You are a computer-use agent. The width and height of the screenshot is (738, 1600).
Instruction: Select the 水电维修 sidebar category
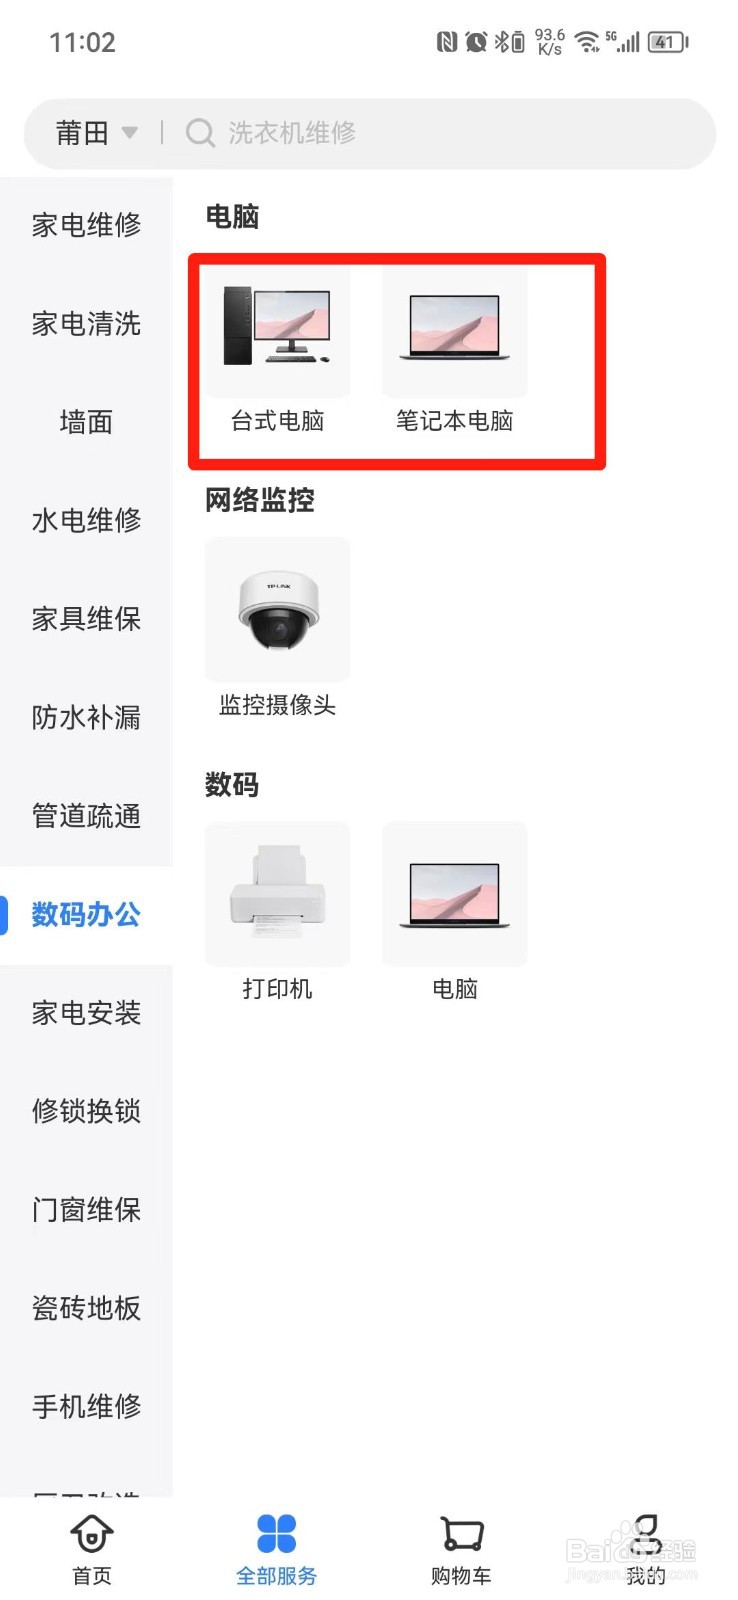[x=86, y=521]
